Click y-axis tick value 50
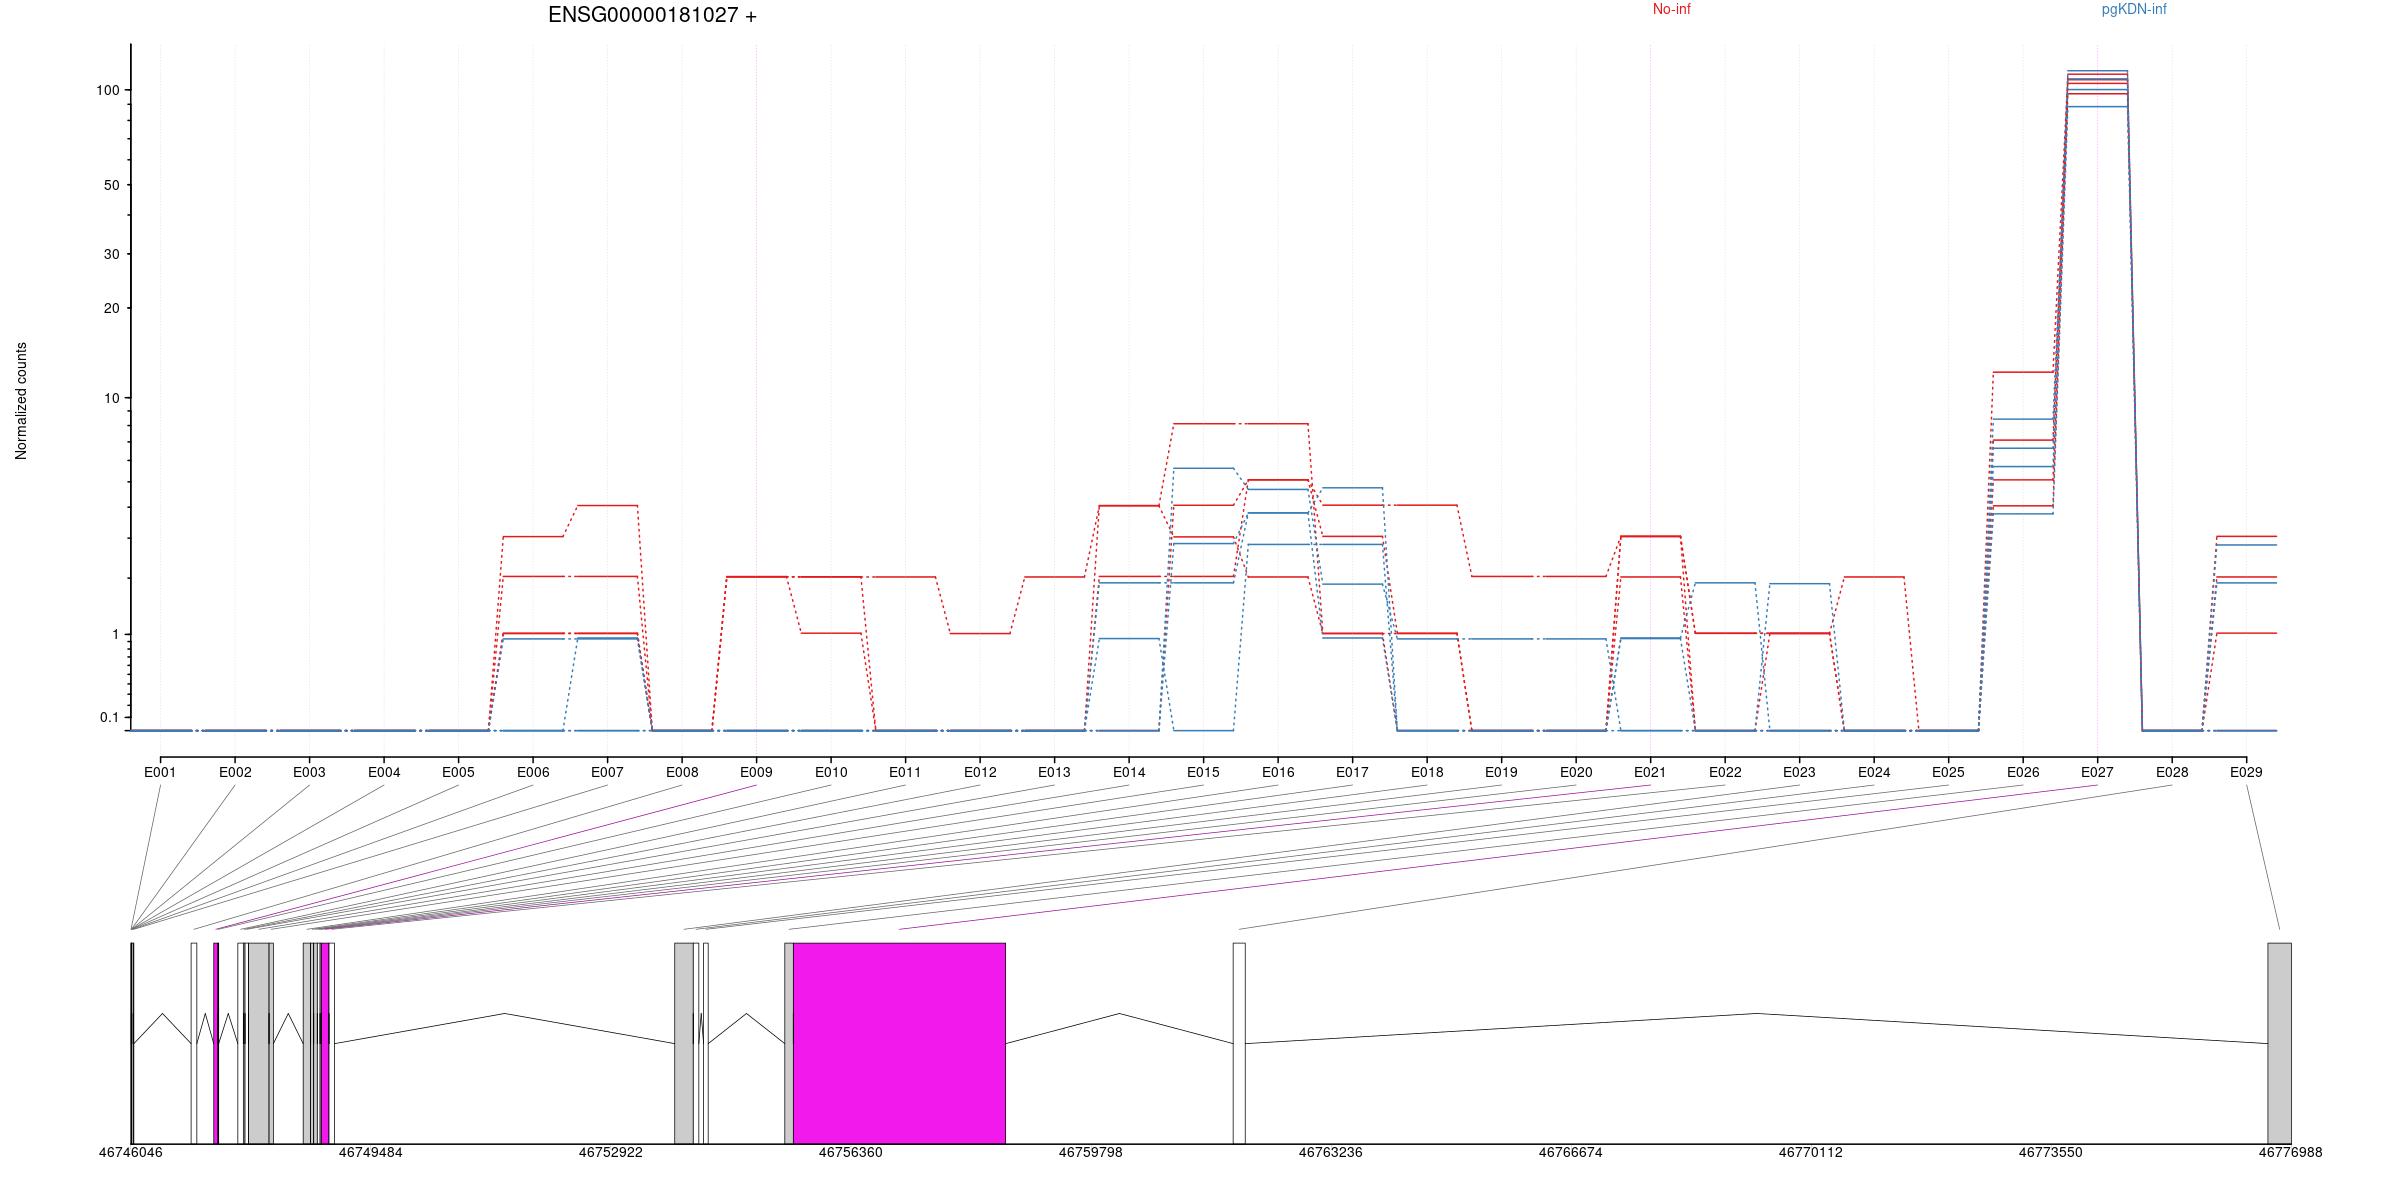This screenshot has width=2400, height=1200. click(x=111, y=185)
